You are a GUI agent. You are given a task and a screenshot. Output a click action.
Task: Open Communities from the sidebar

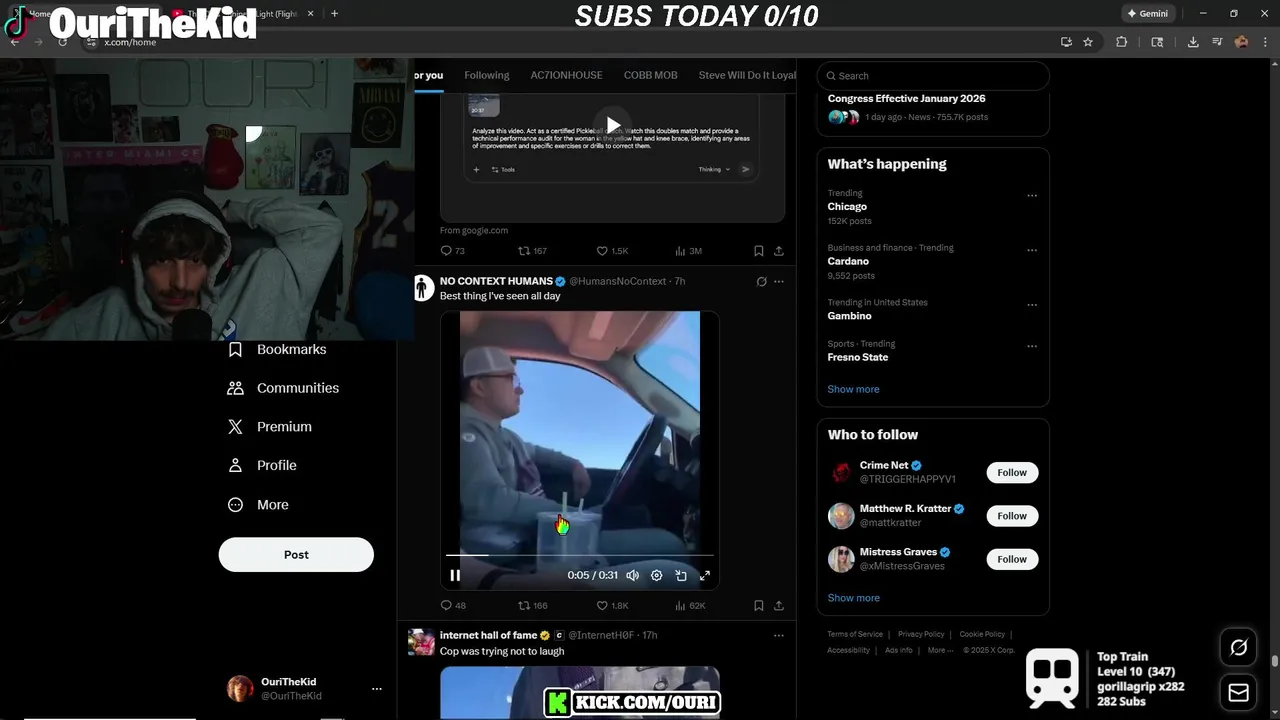283,388
